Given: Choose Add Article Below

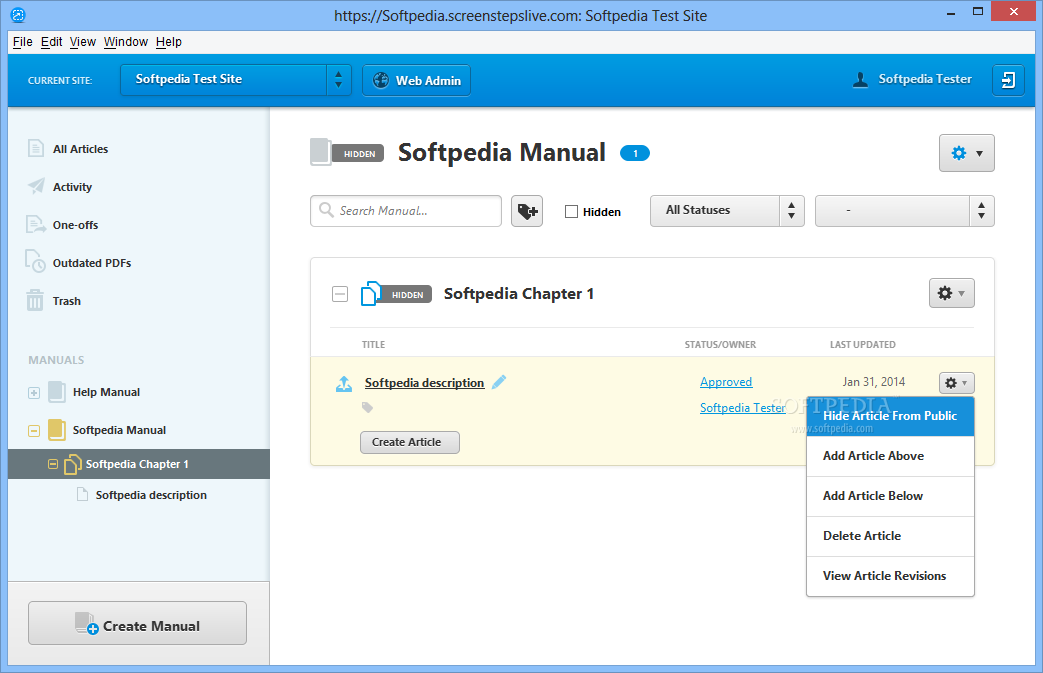Looking at the screenshot, I should pos(890,496).
